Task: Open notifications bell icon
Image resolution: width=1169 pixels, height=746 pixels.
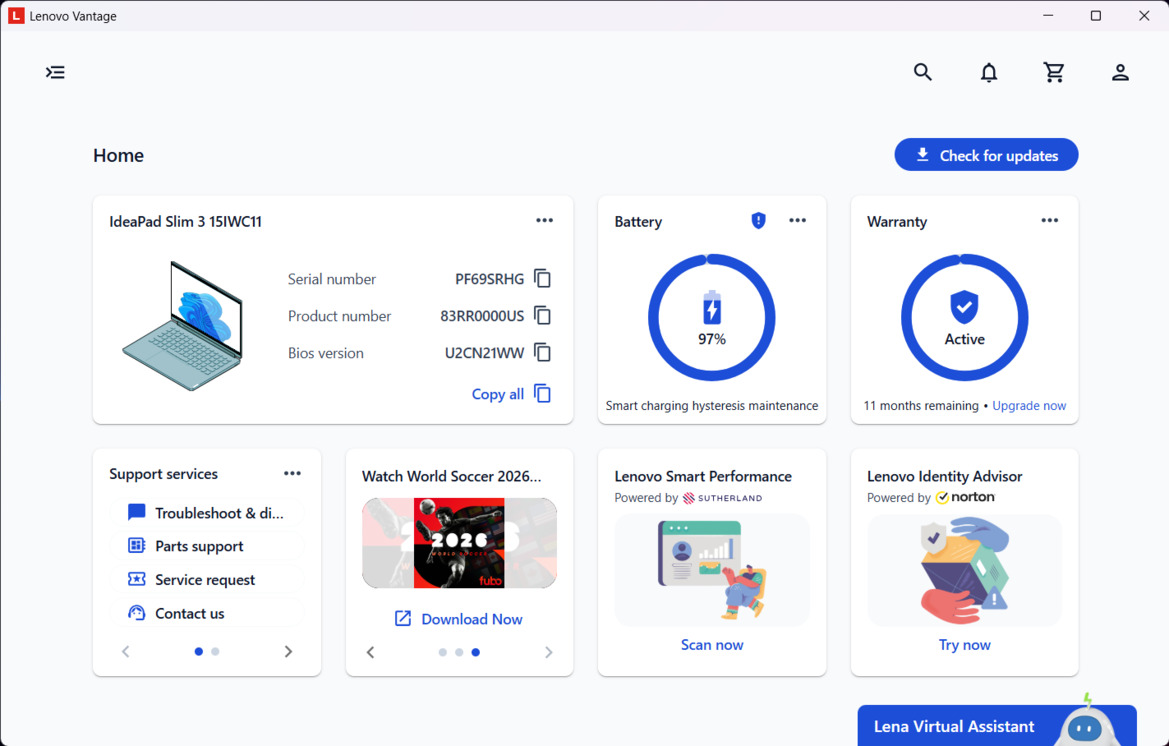Action: click(x=989, y=72)
